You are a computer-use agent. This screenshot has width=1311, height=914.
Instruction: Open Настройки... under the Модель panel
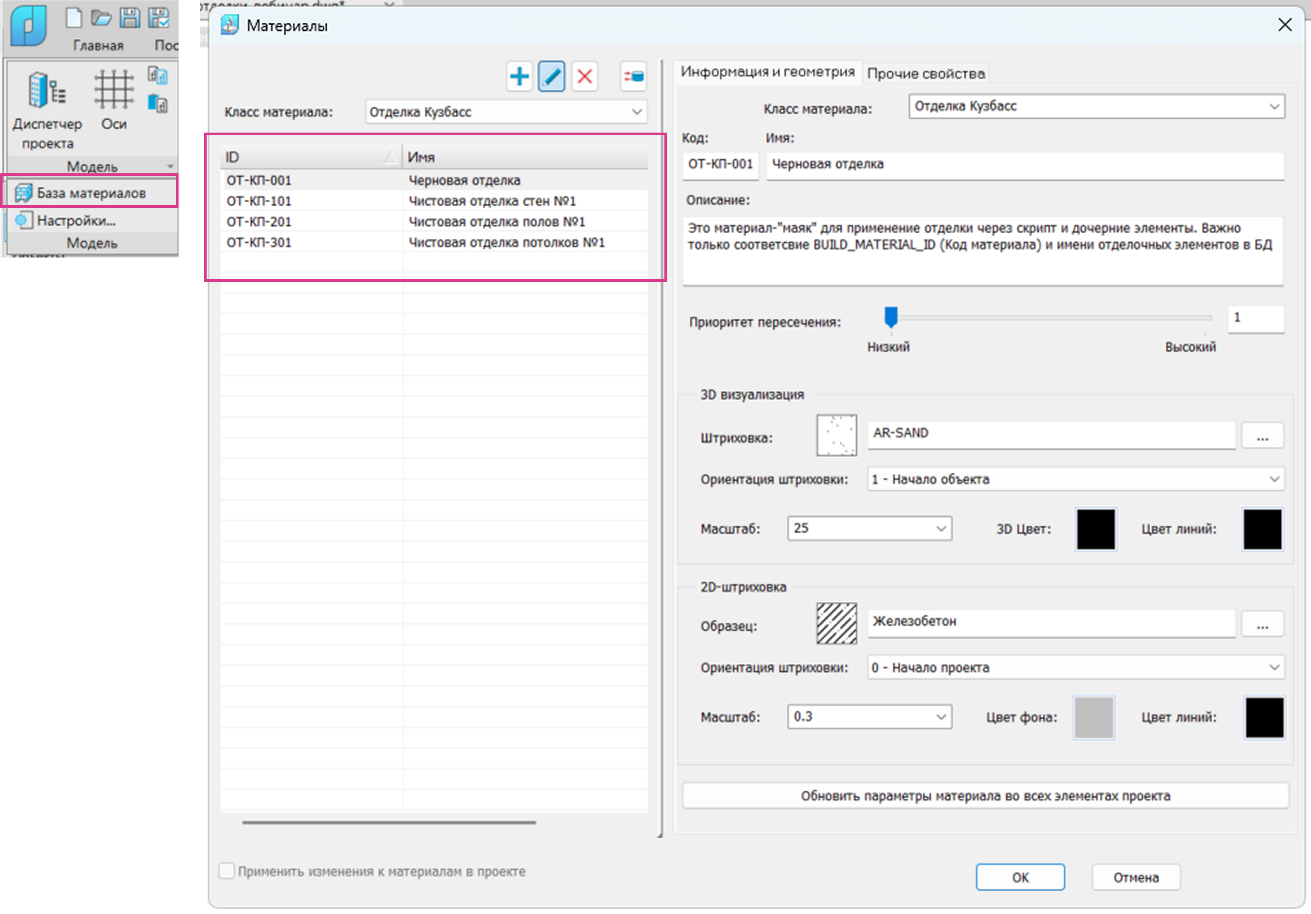(x=76, y=221)
